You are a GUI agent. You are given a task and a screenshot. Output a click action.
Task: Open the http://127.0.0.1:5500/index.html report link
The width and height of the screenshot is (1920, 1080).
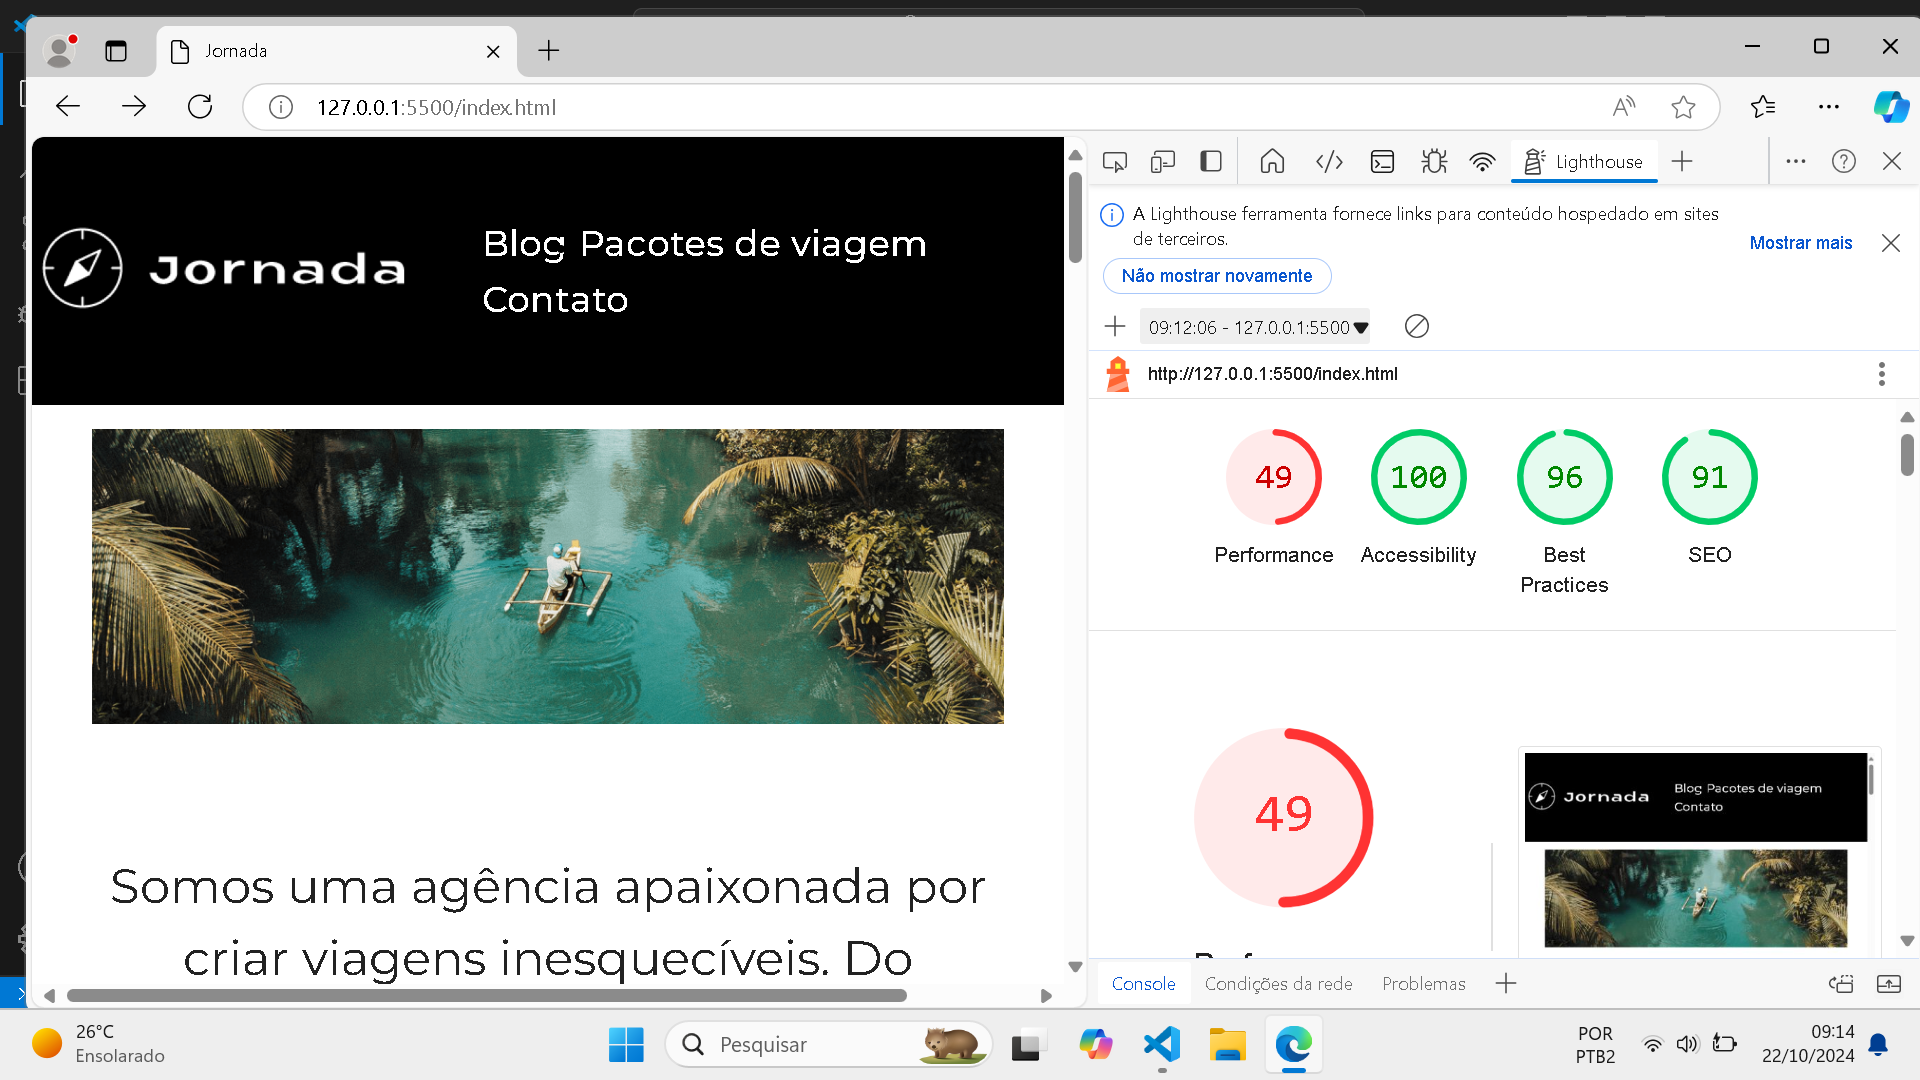[1273, 374]
